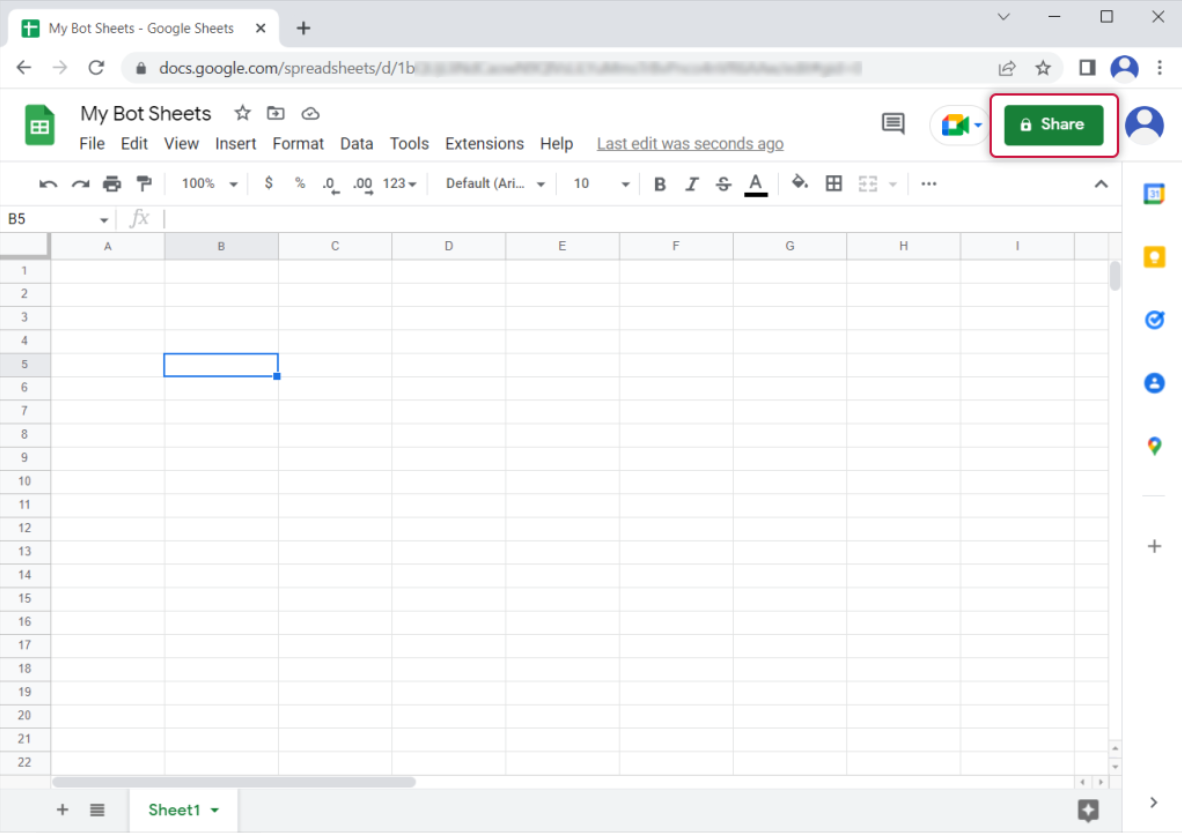This screenshot has height=833, width=1182.
Task: Toggle strikethrough formatting
Action: (x=723, y=184)
